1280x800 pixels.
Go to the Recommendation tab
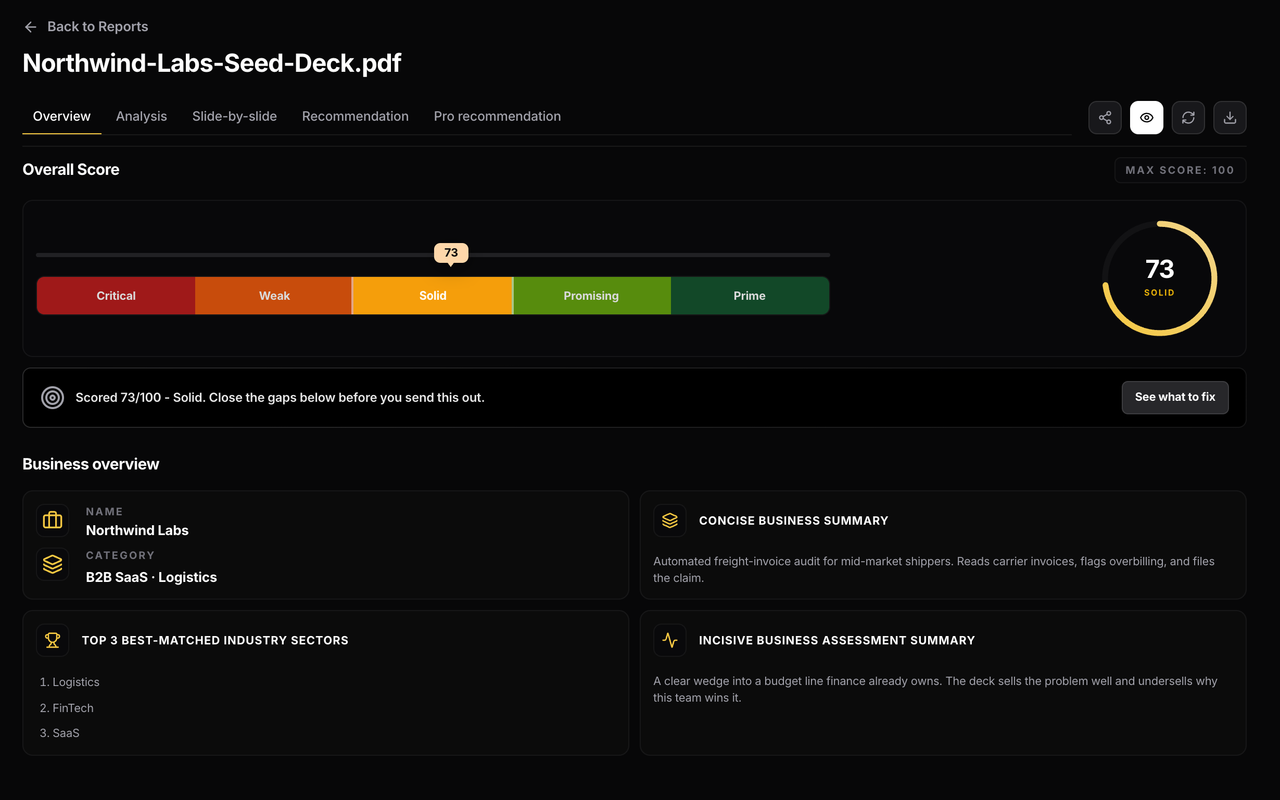pos(355,116)
